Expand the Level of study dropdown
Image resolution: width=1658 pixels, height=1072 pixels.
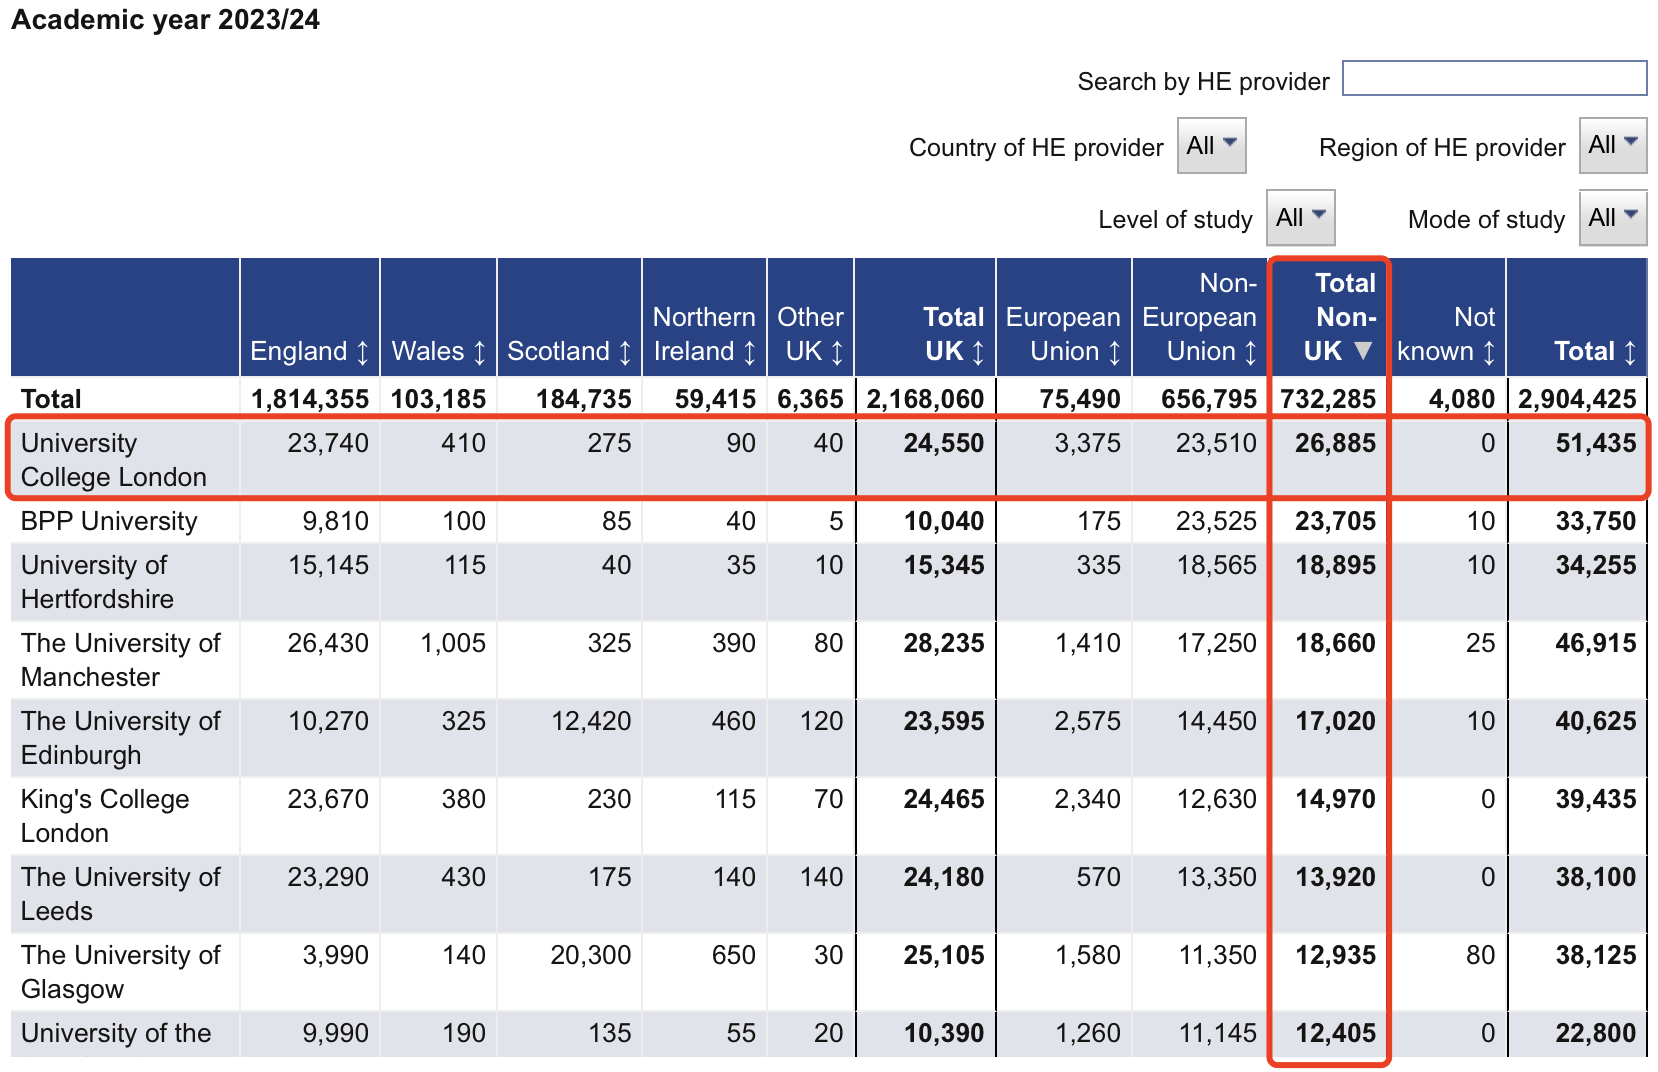pyautogui.click(x=1300, y=218)
